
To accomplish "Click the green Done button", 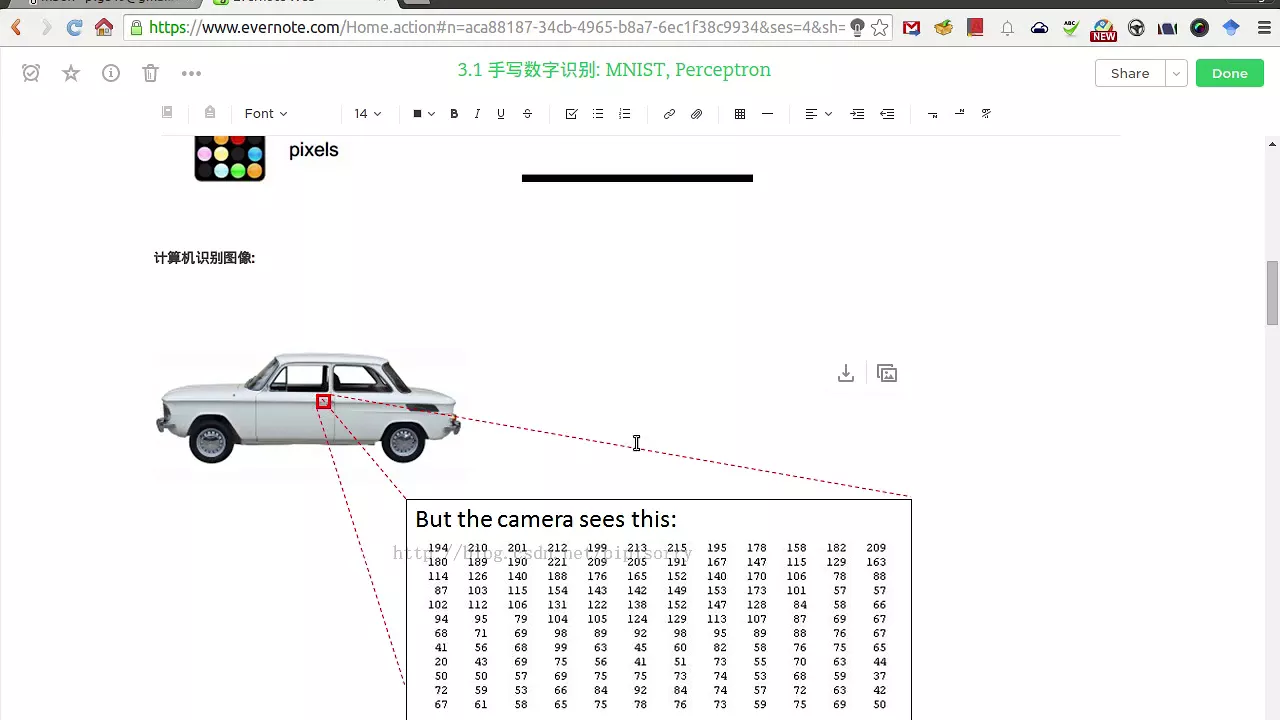I will pyautogui.click(x=1229, y=73).
